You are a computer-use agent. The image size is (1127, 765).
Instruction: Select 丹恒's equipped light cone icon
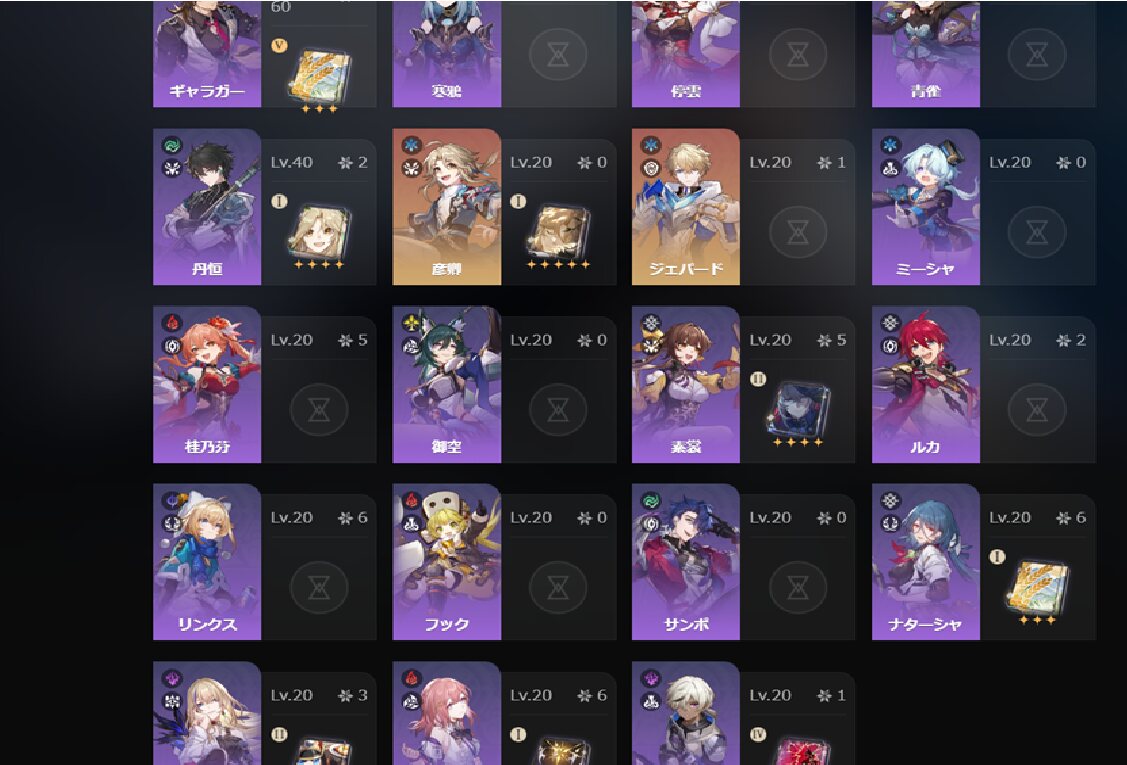click(319, 232)
